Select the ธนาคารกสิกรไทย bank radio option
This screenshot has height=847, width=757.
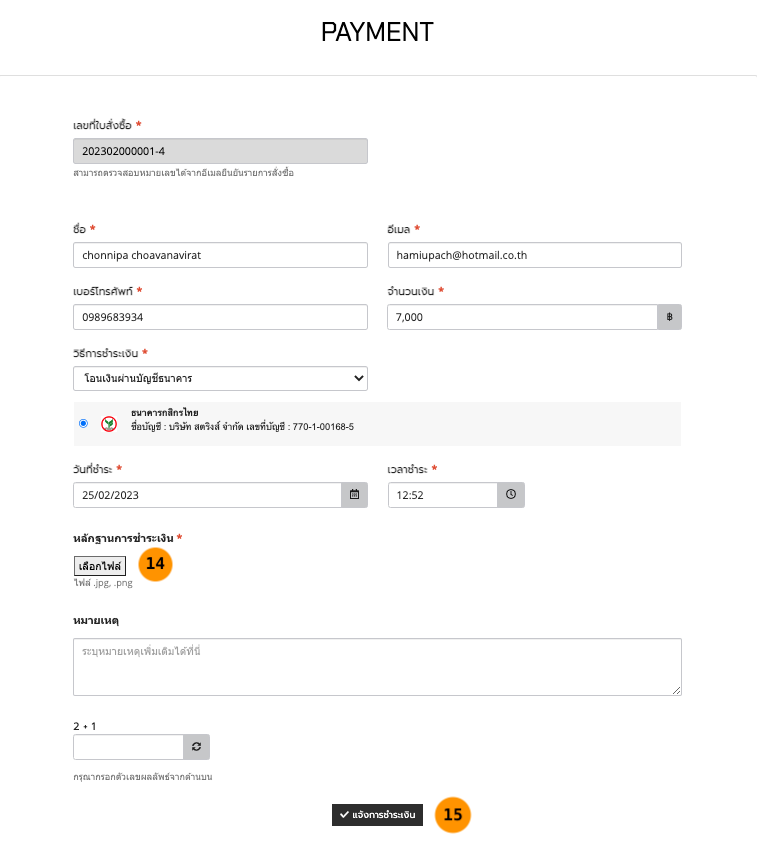83,424
